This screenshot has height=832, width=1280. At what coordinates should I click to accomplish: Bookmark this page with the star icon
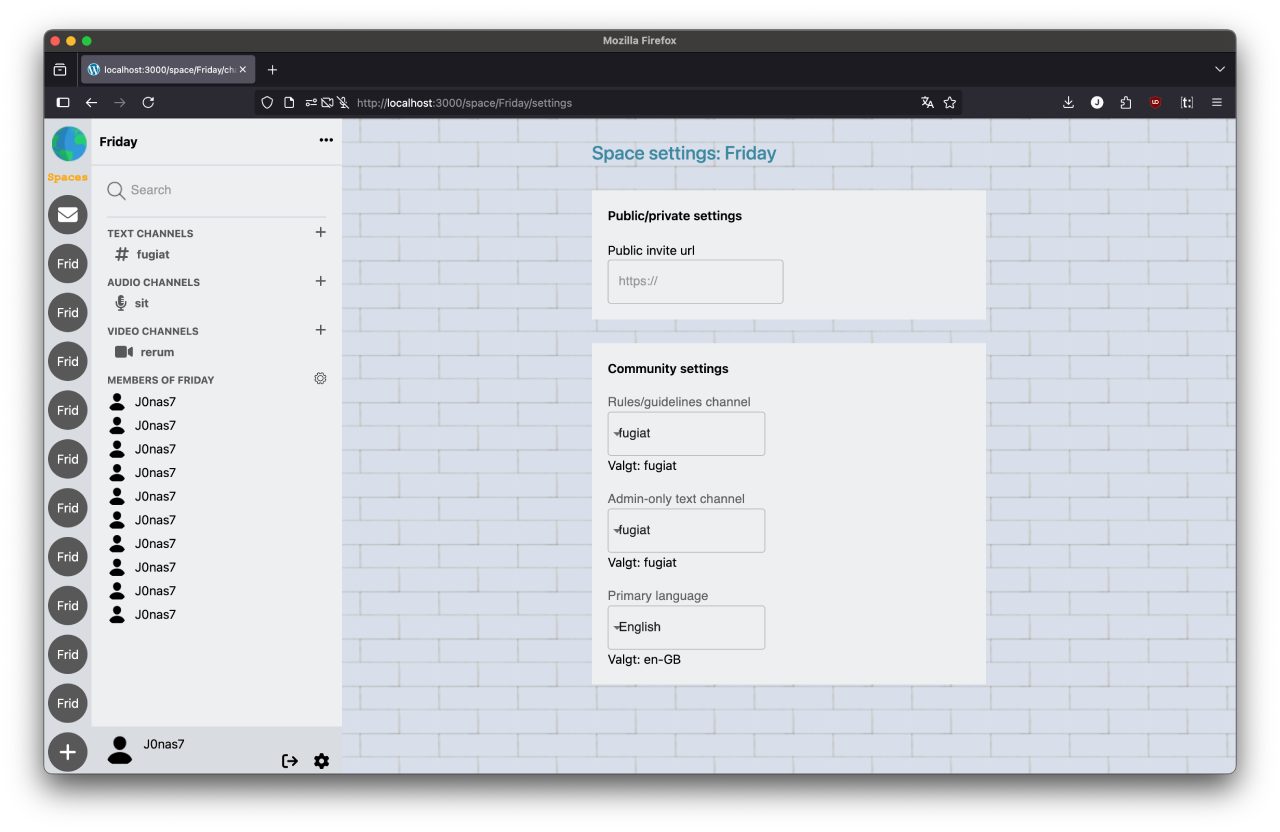tap(950, 103)
